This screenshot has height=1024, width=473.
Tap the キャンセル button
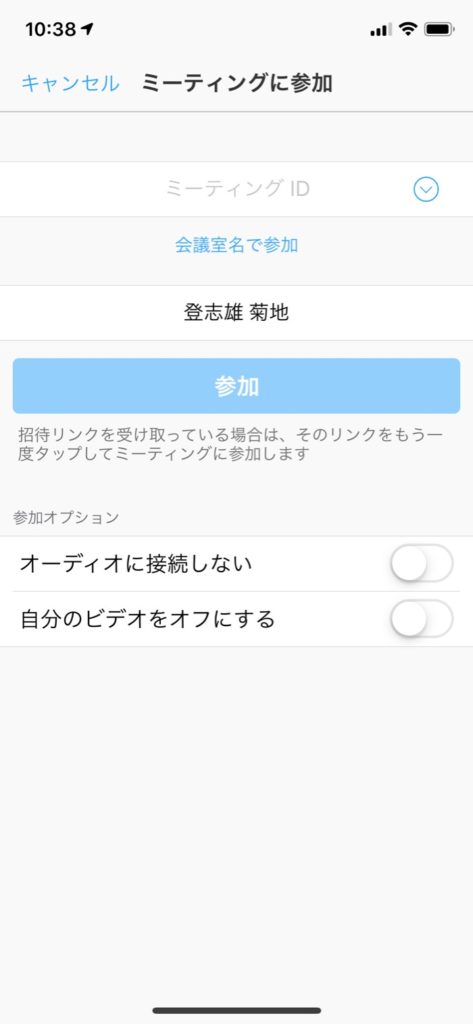point(70,84)
